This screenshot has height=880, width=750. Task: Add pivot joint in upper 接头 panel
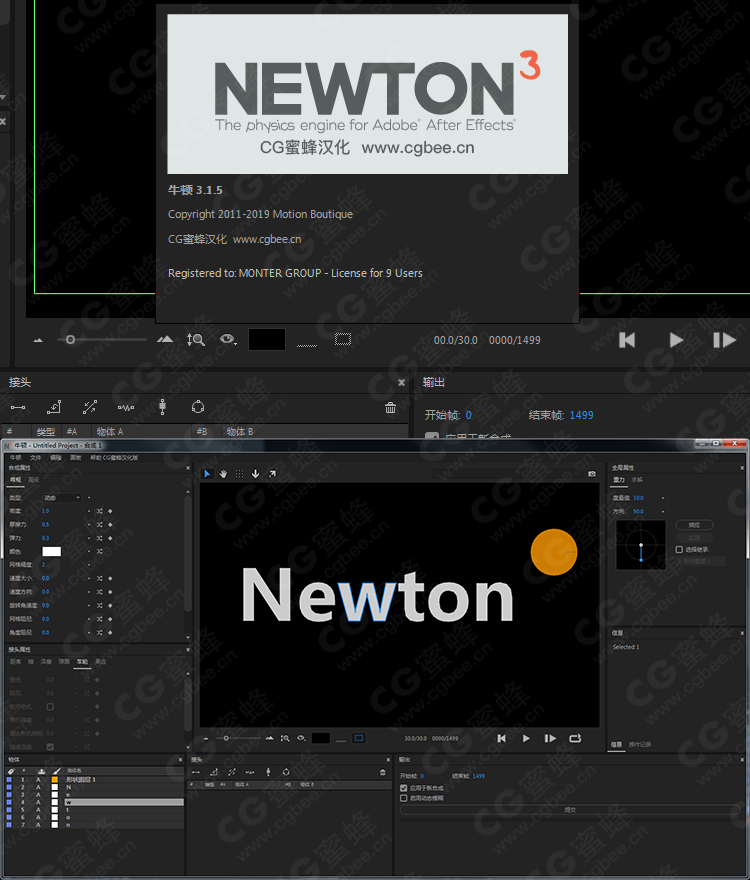click(54, 407)
